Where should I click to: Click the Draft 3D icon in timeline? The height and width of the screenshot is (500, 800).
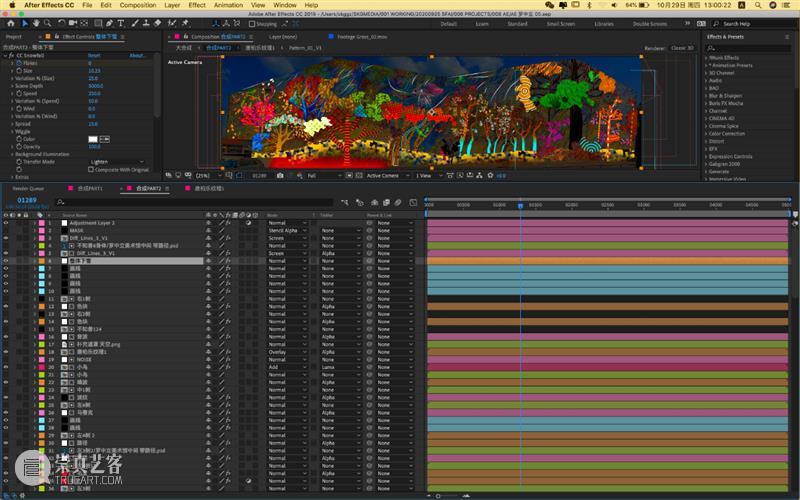point(359,203)
